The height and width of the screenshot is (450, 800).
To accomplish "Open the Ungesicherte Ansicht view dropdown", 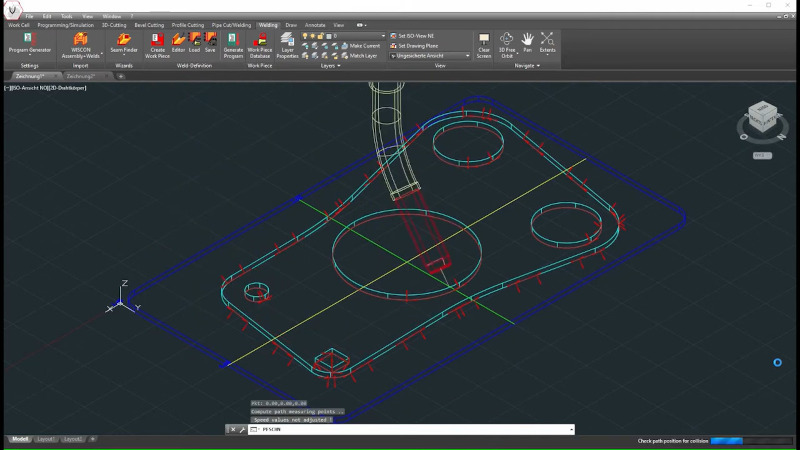I will pos(467,56).
